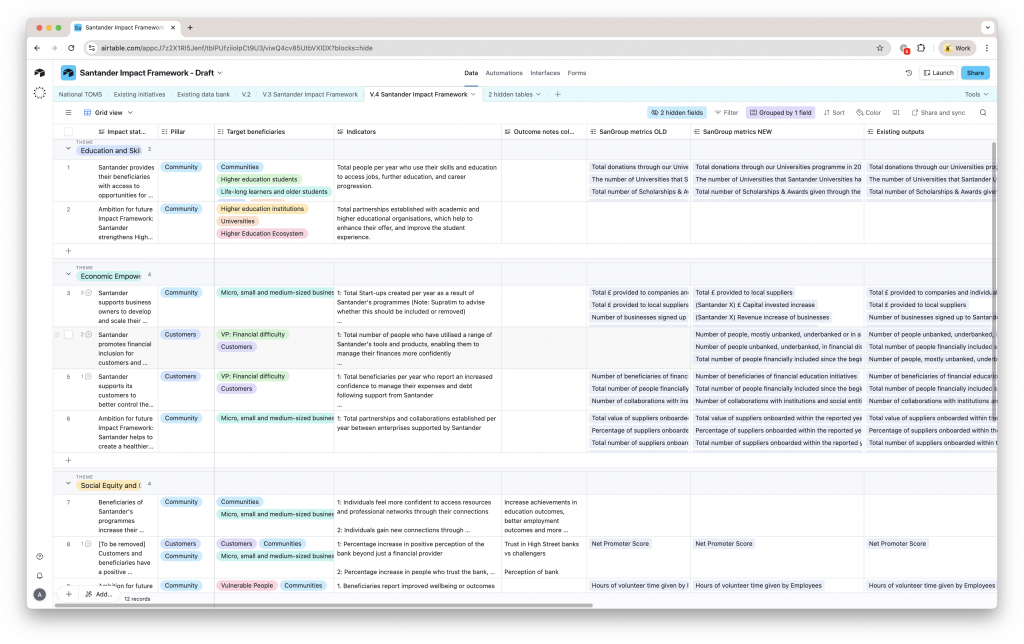Add a new table with plus icon

(558, 94)
